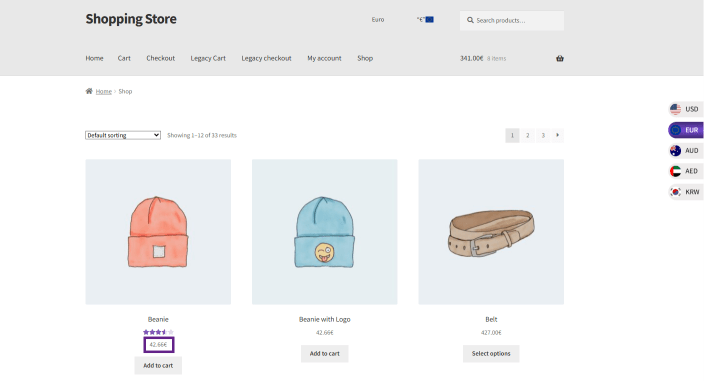This screenshot has width=704, height=381.
Task: Add Beanie with Logo to cart
Action: pyautogui.click(x=325, y=354)
